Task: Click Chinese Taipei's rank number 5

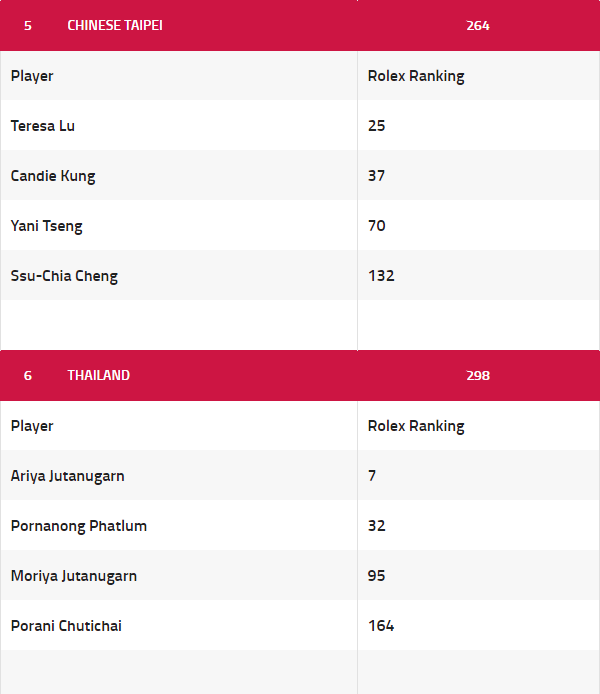Action: coord(28,25)
